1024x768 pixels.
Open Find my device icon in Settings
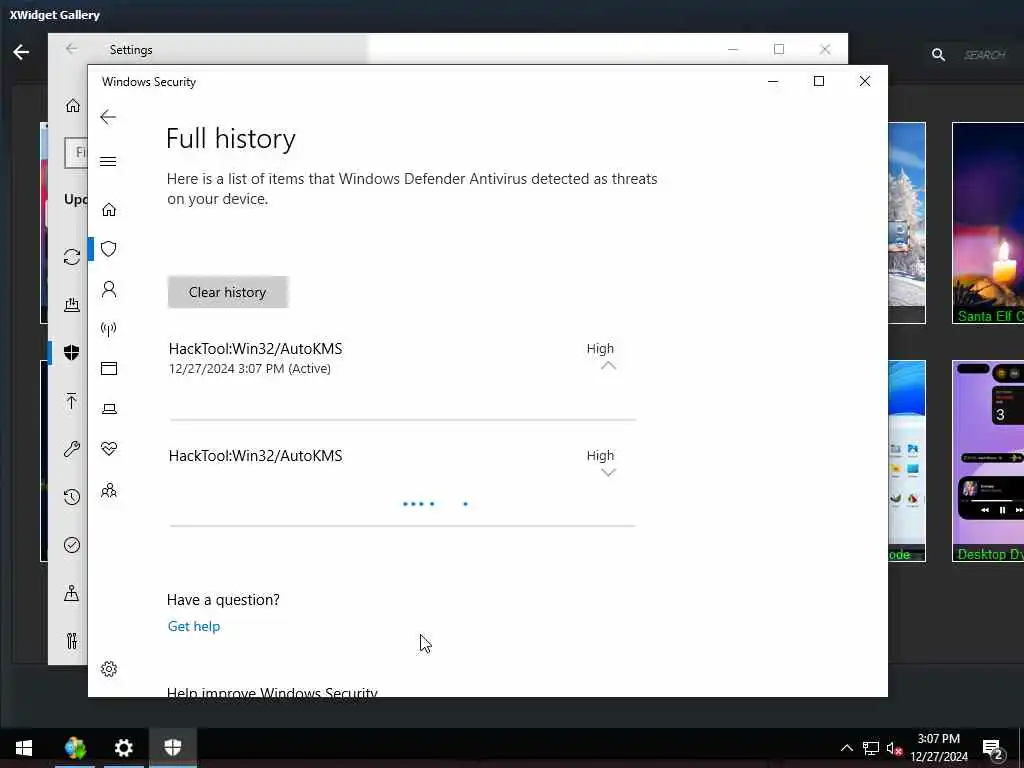(72, 593)
